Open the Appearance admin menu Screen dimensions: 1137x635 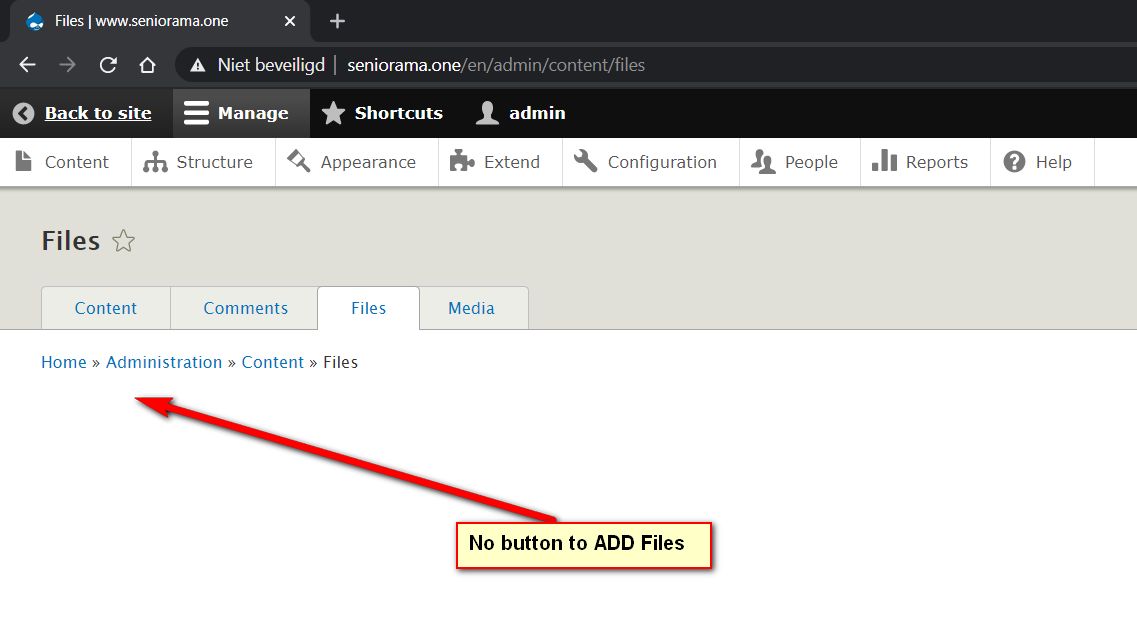point(357,162)
